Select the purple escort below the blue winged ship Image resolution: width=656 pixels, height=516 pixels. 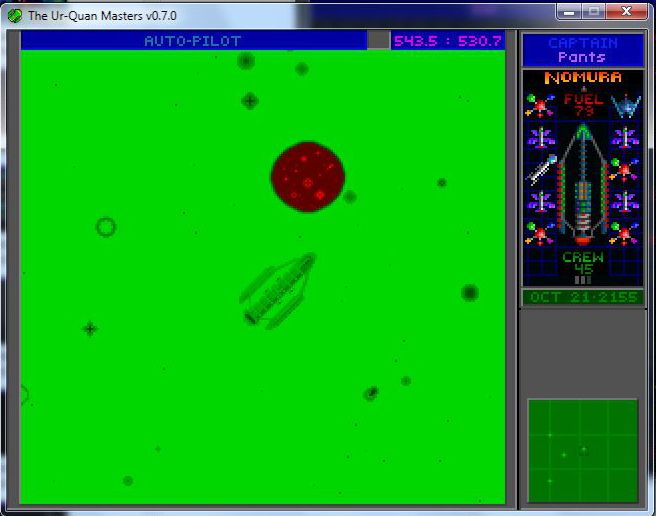pyautogui.click(x=625, y=138)
